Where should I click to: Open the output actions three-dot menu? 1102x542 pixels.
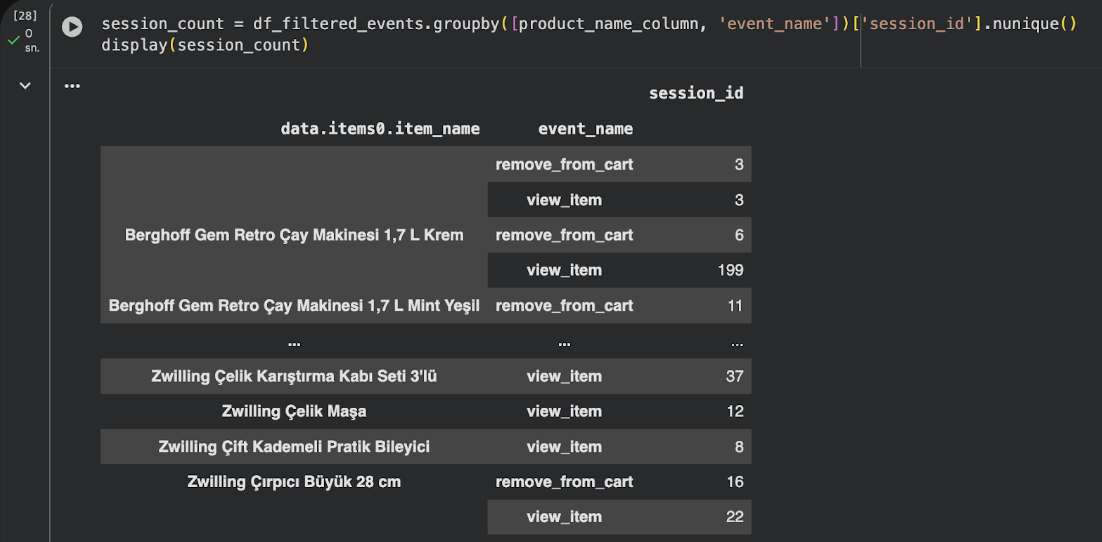72,86
